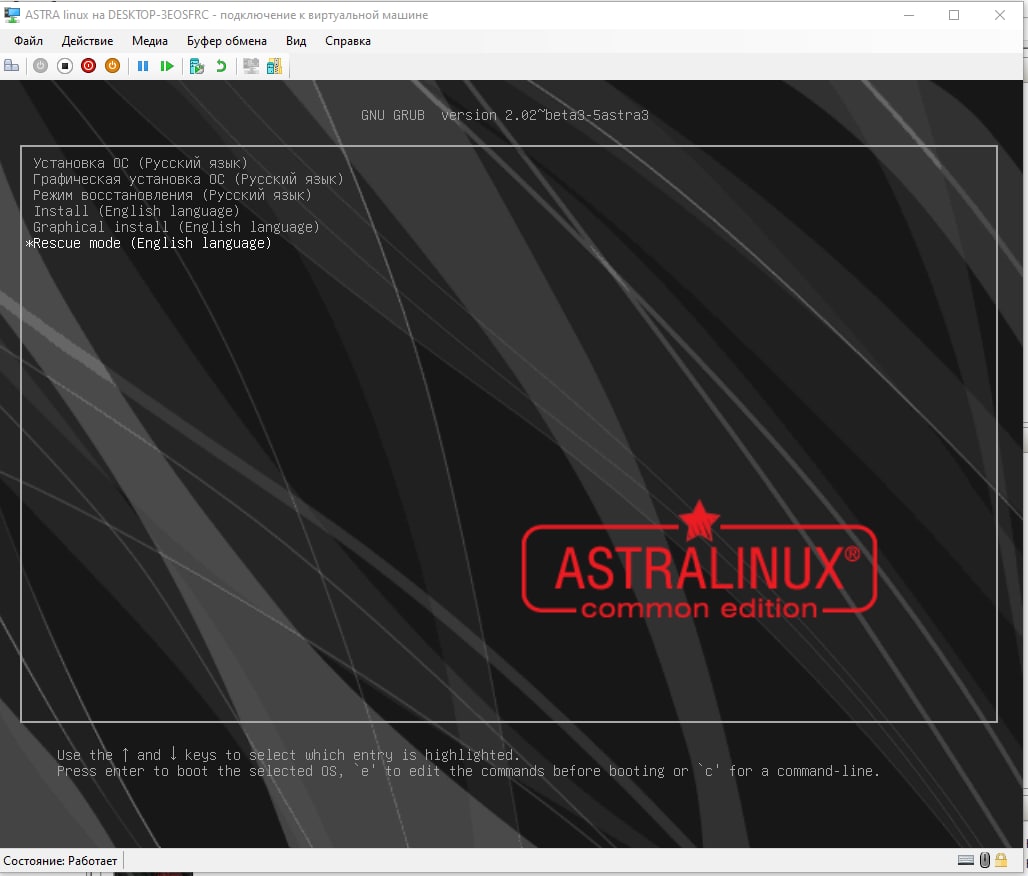Maximize the virtual machine connection window

click(x=954, y=15)
